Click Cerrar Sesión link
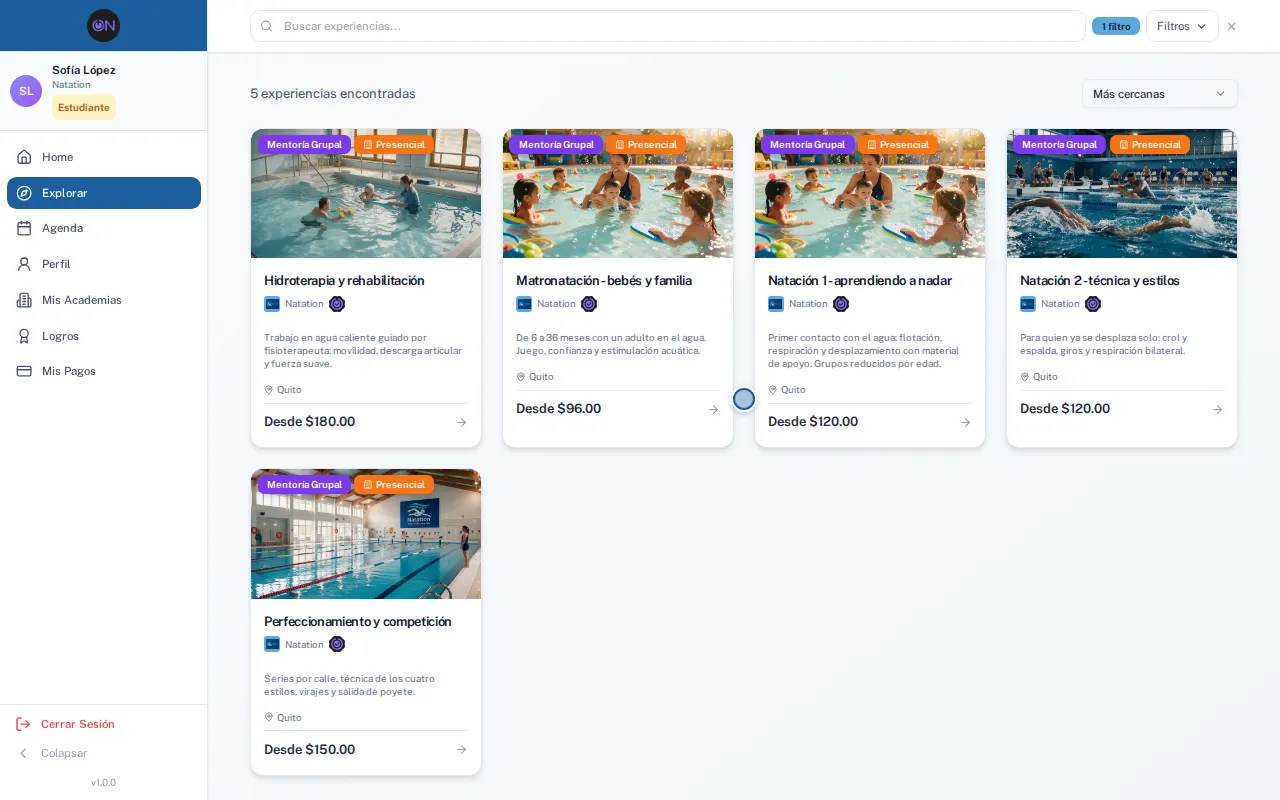Viewport: 1280px width, 800px height. pyautogui.click(x=78, y=724)
